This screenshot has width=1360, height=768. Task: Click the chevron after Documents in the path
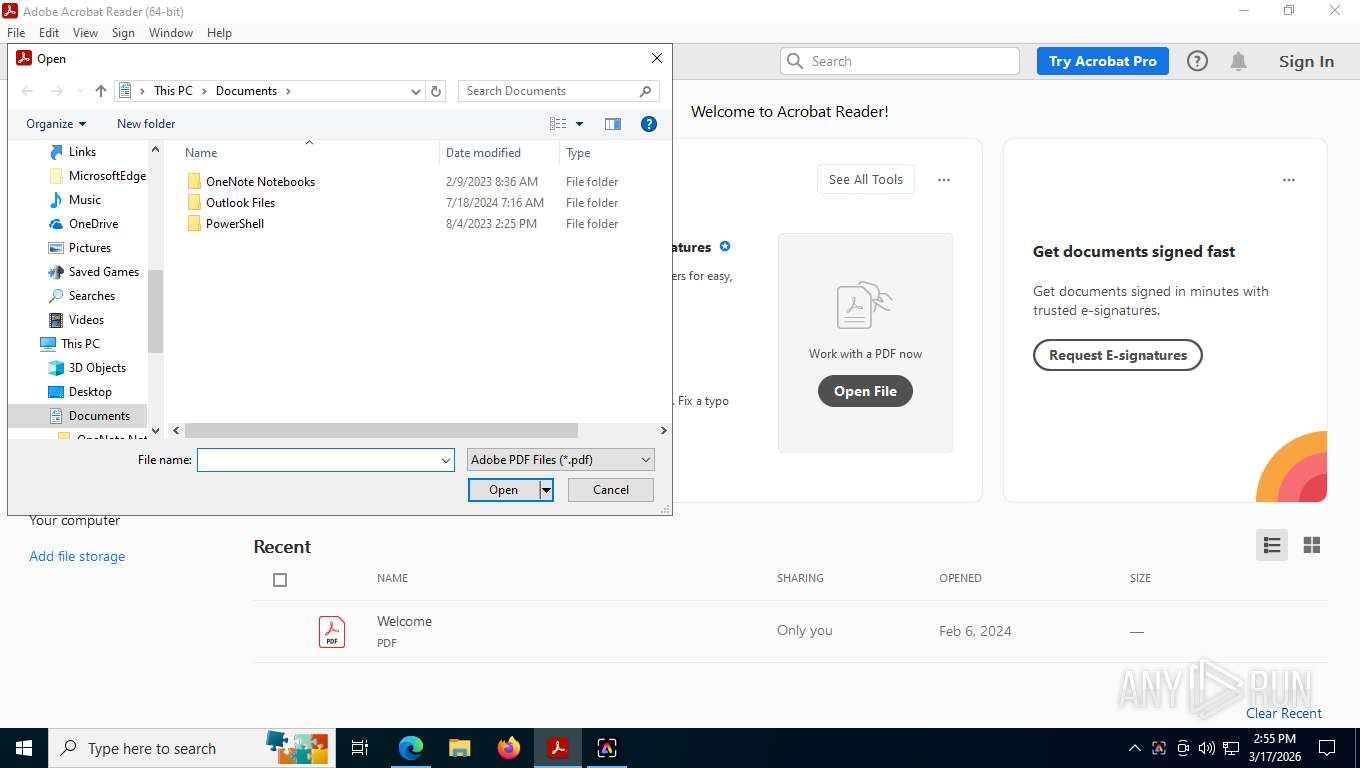[x=288, y=91]
